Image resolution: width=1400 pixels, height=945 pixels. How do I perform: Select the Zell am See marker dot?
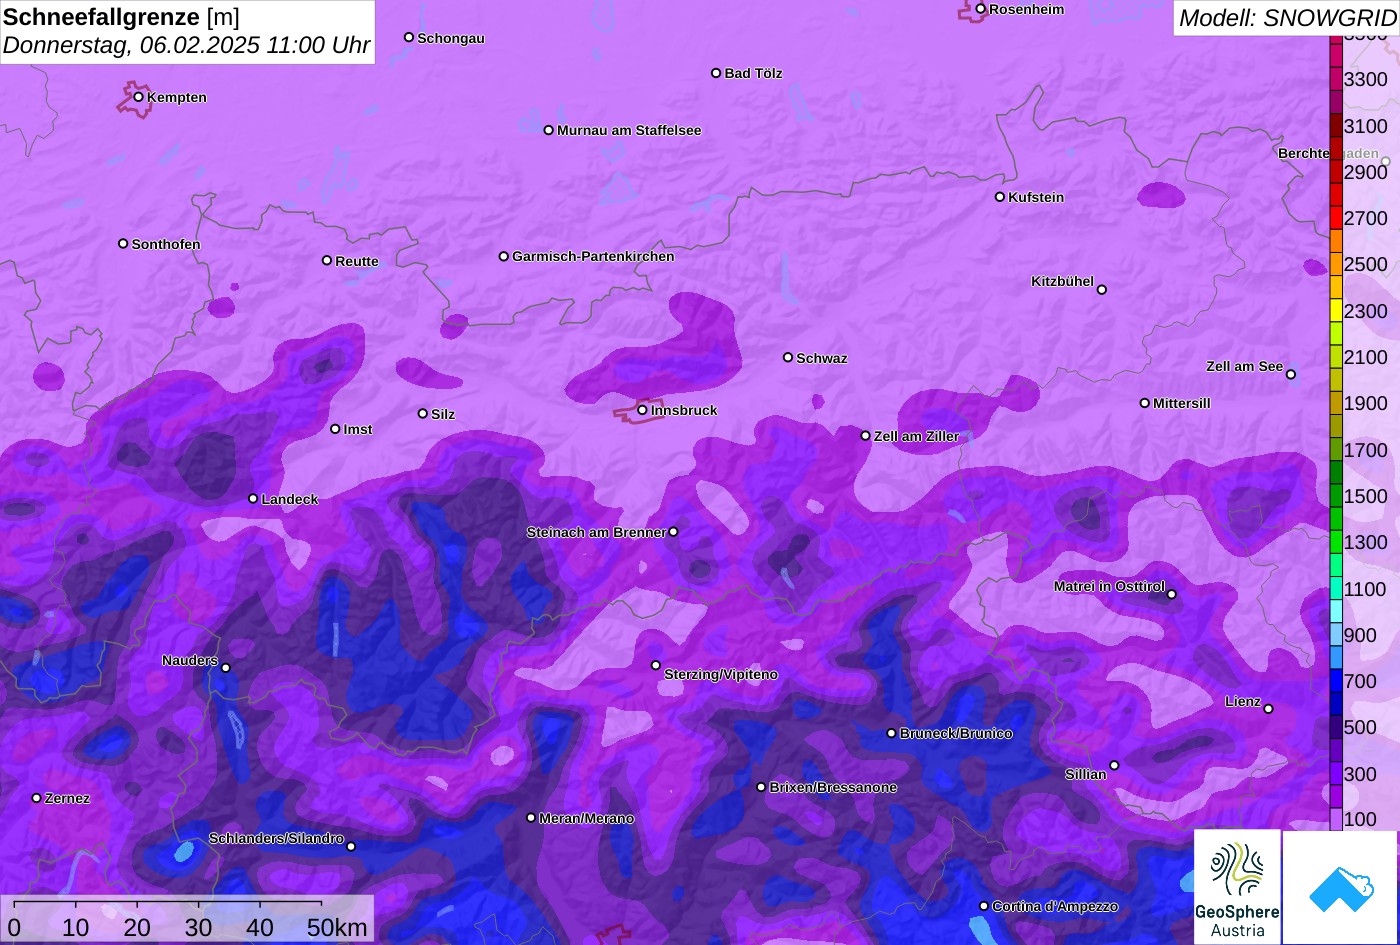[x=1291, y=375]
